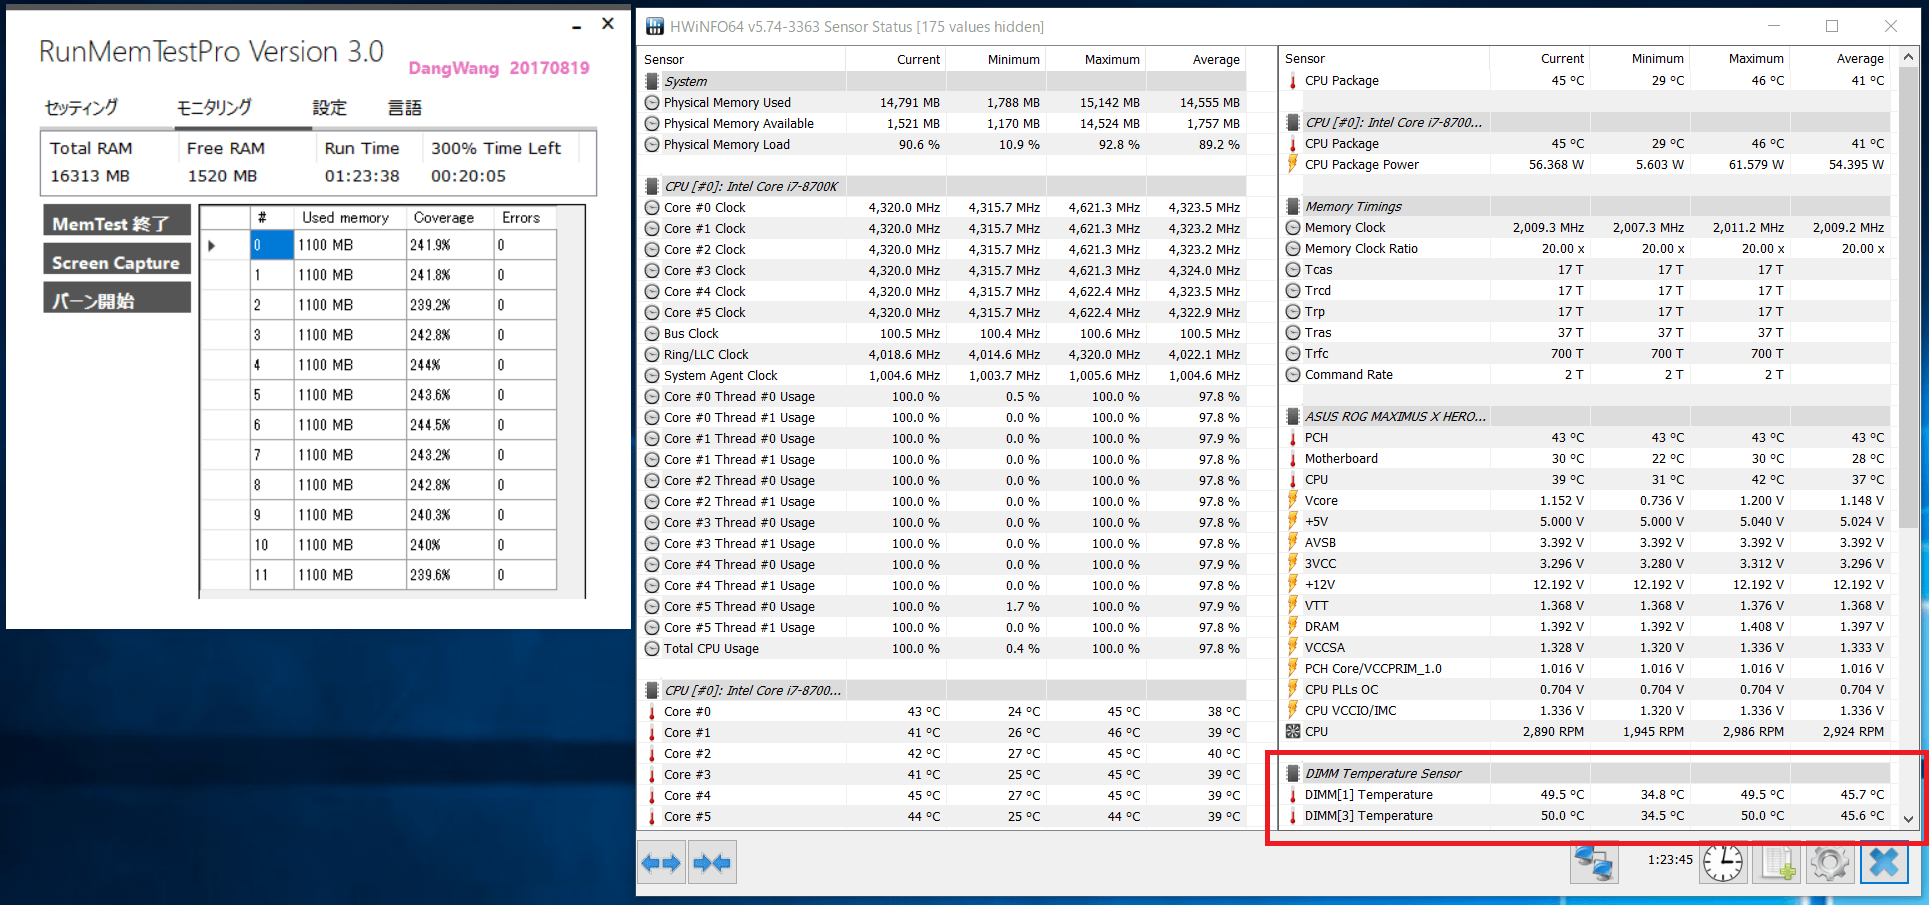Click the Used memory column header

[x=350, y=217]
